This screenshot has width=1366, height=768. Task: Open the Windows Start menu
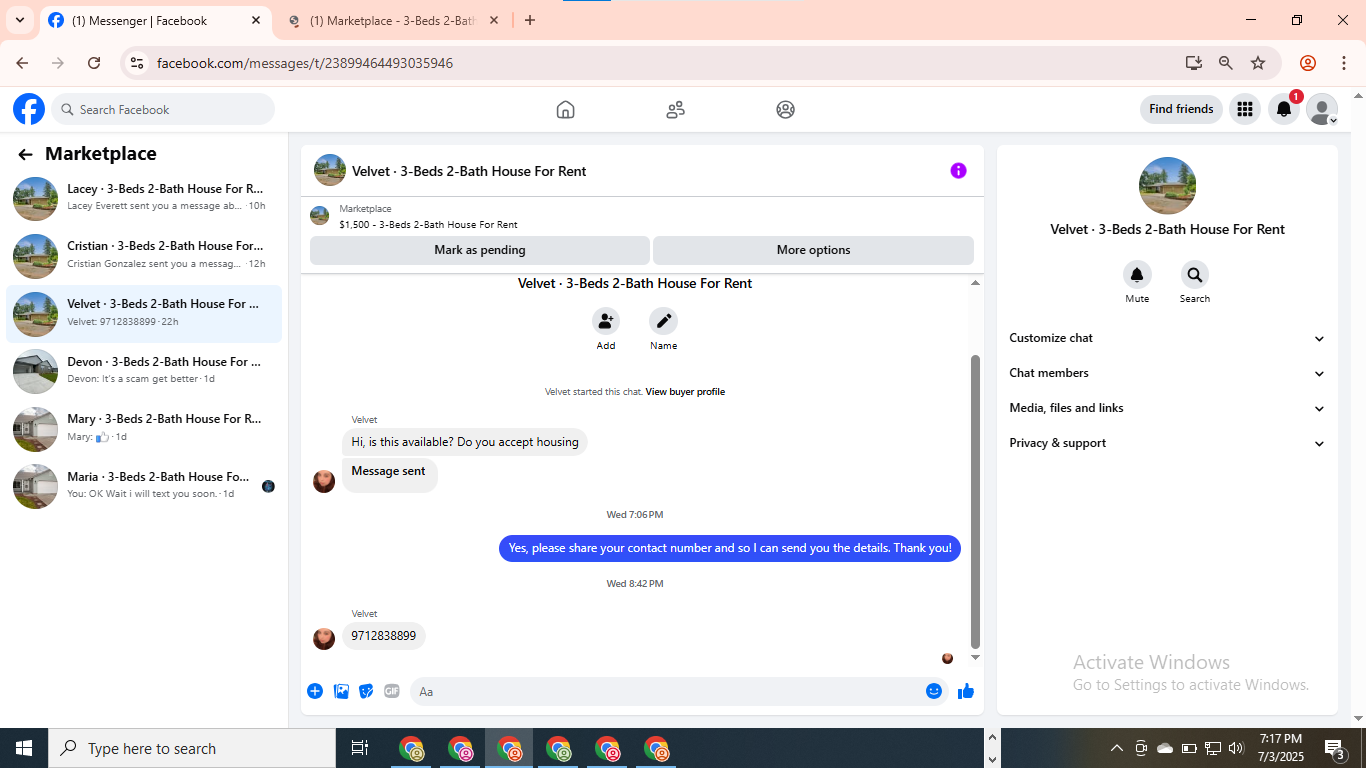click(x=24, y=748)
